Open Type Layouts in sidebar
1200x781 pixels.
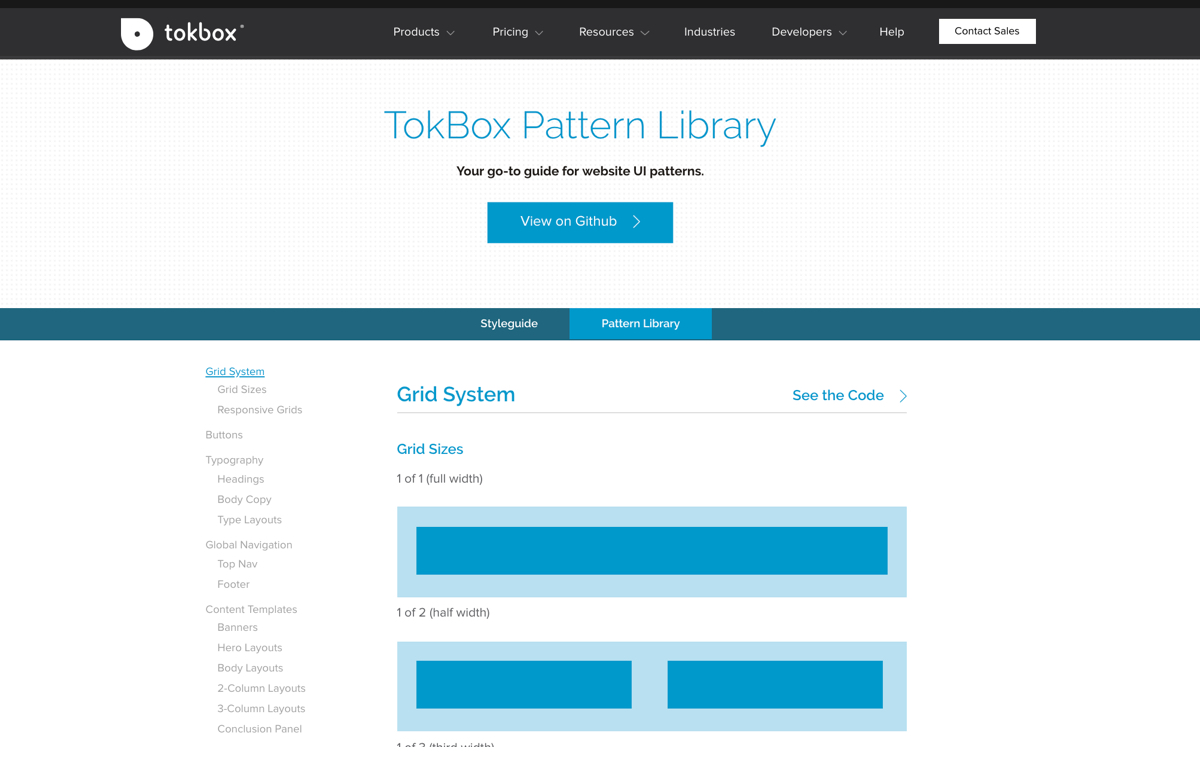pyautogui.click(x=250, y=520)
